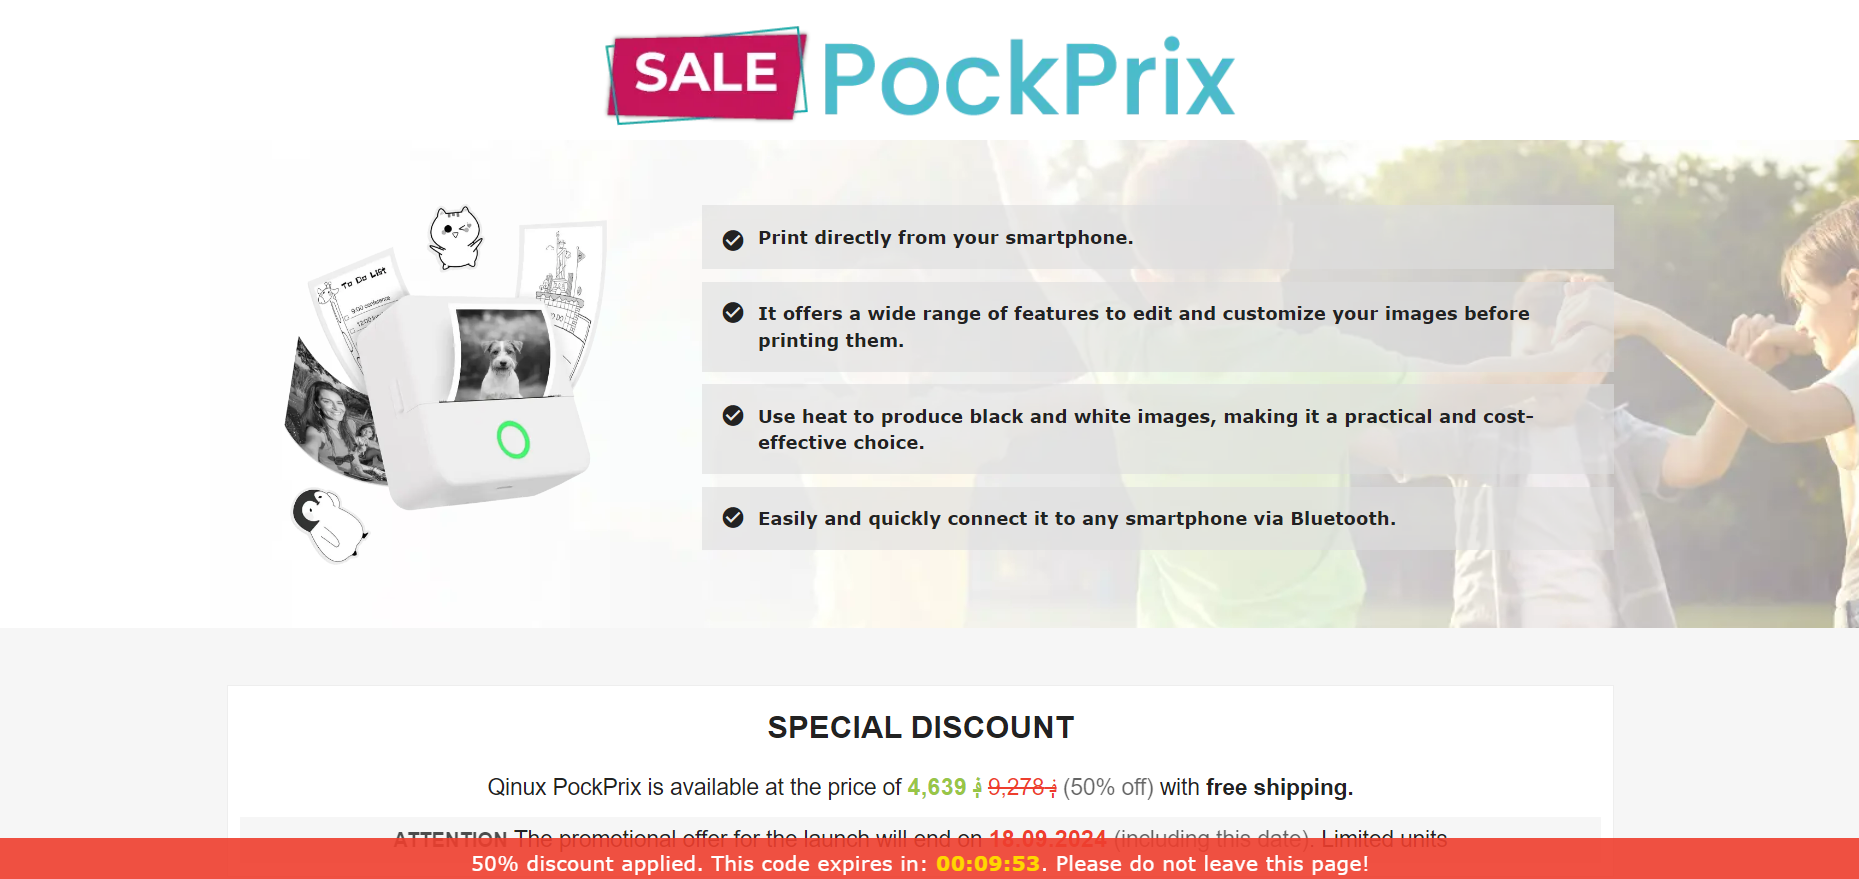Click the green ring button on printer
The image size is (1859, 879).
[513, 439]
